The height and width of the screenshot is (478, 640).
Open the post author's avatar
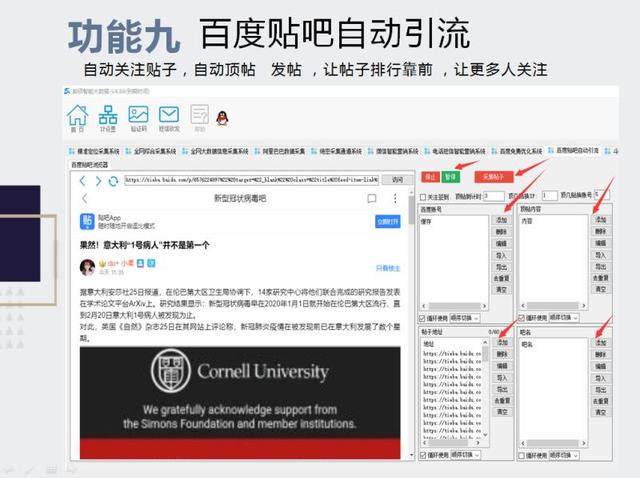pyautogui.click(x=87, y=267)
